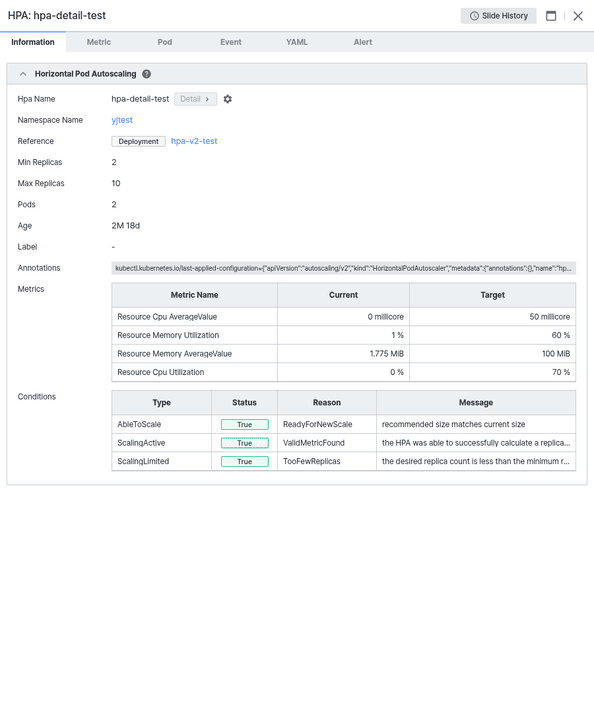This screenshot has height=713, width=594.
Task: Collapse the Horizontal Pod Autoscaling section
Action: (23, 74)
